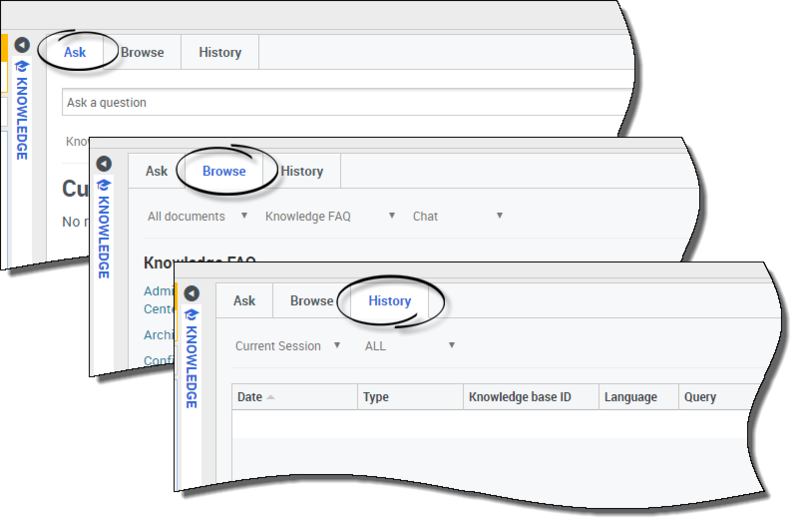This screenshot has width=800, height=521.
Task: Open the All documents dropdown
Action: pos(197,216)
